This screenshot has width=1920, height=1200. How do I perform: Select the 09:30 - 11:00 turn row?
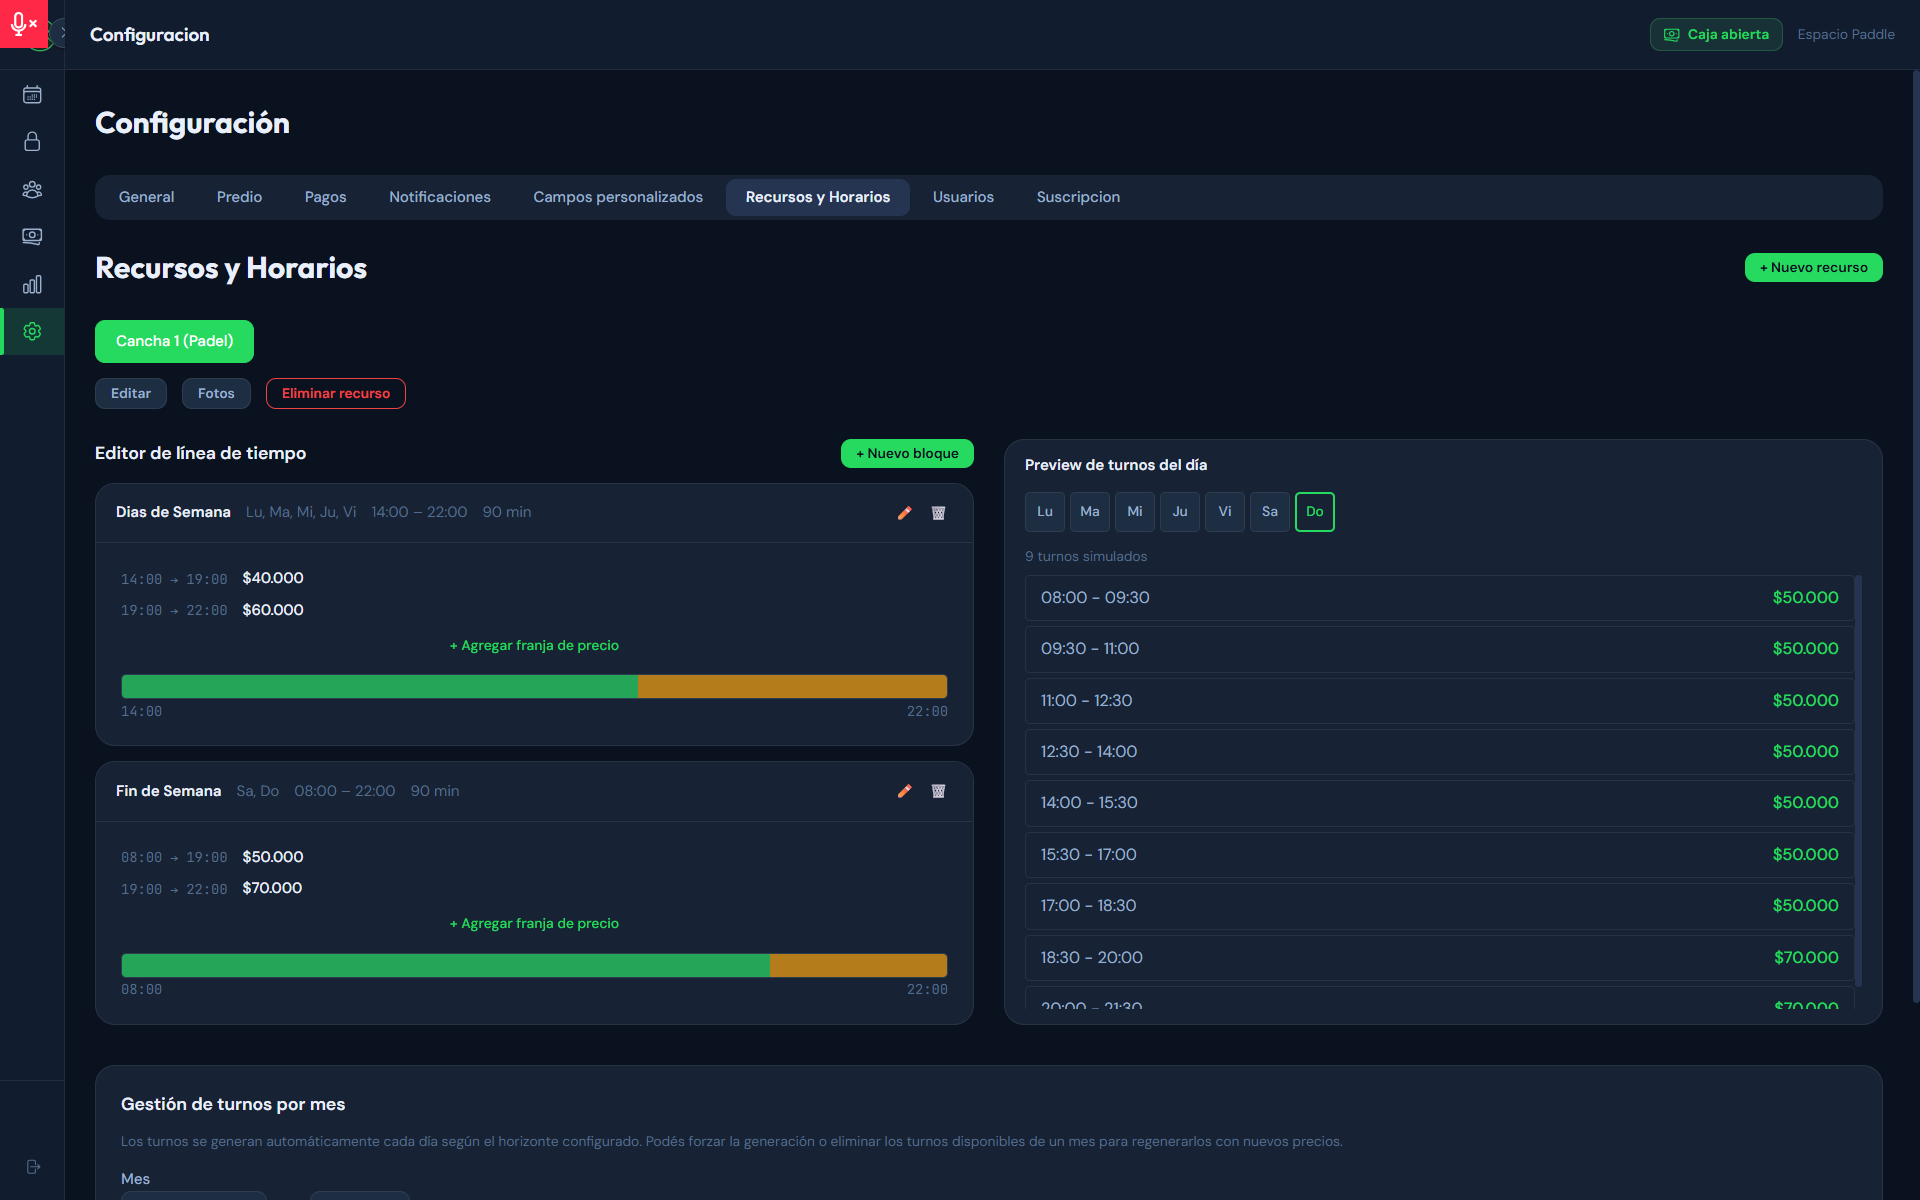(1439, 649)
